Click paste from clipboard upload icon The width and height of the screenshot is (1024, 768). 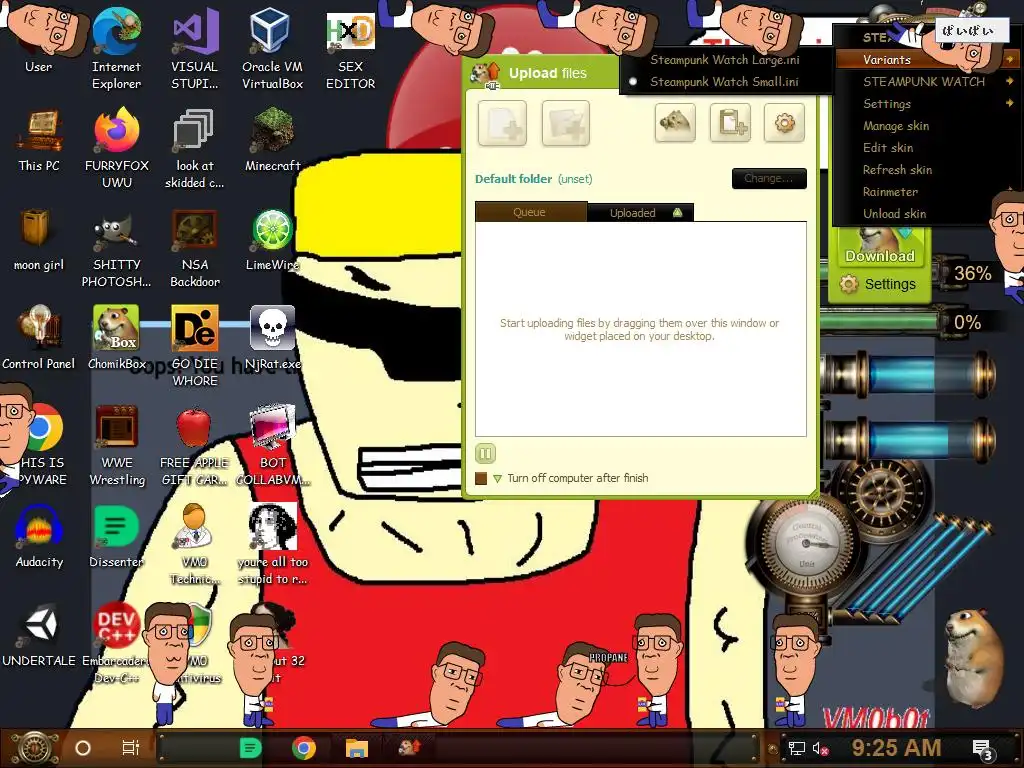[730, 122]
